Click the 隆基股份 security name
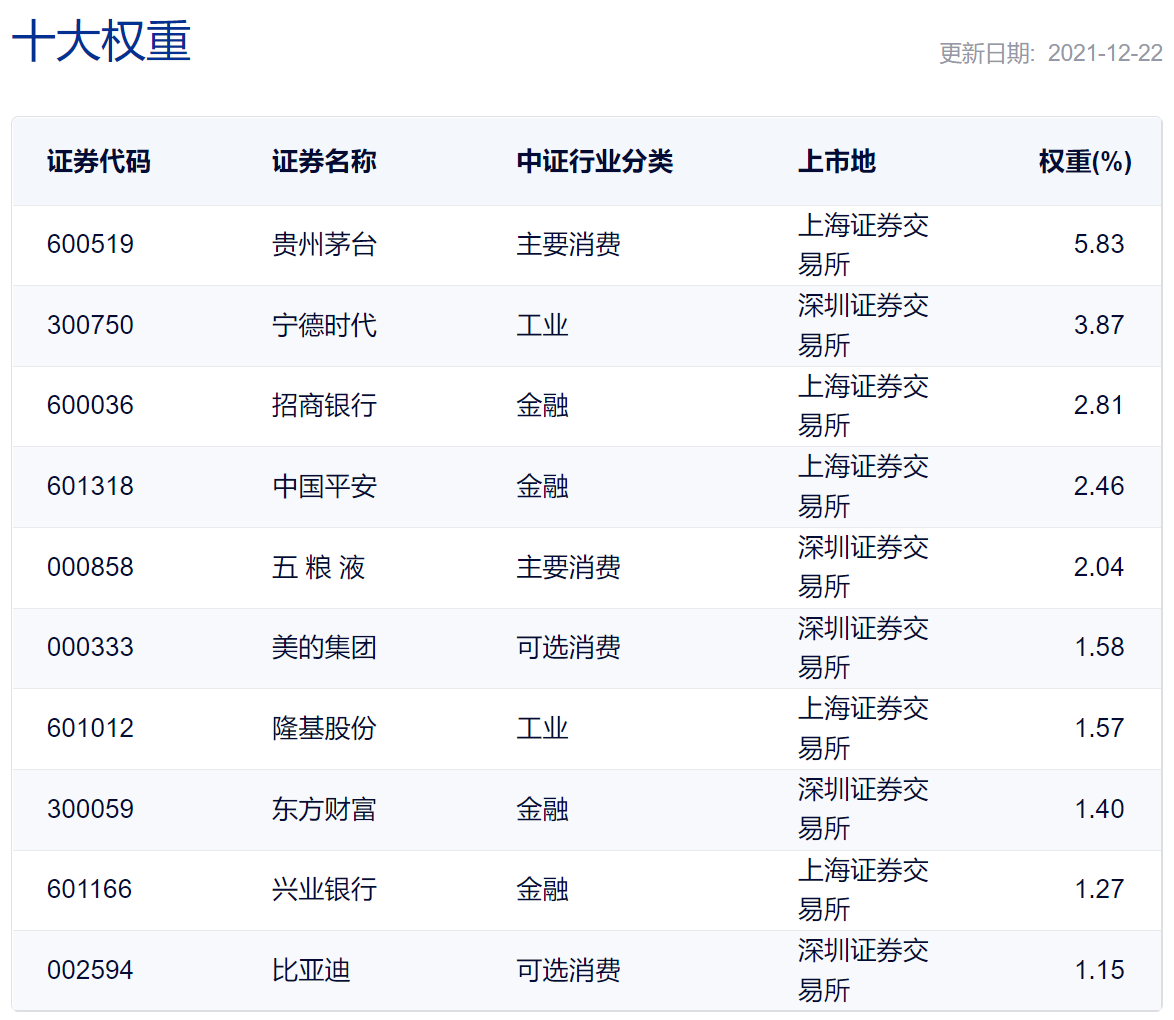This screenshot has height=1020, width=1174. pyautogui.click(x=324, y=728)
